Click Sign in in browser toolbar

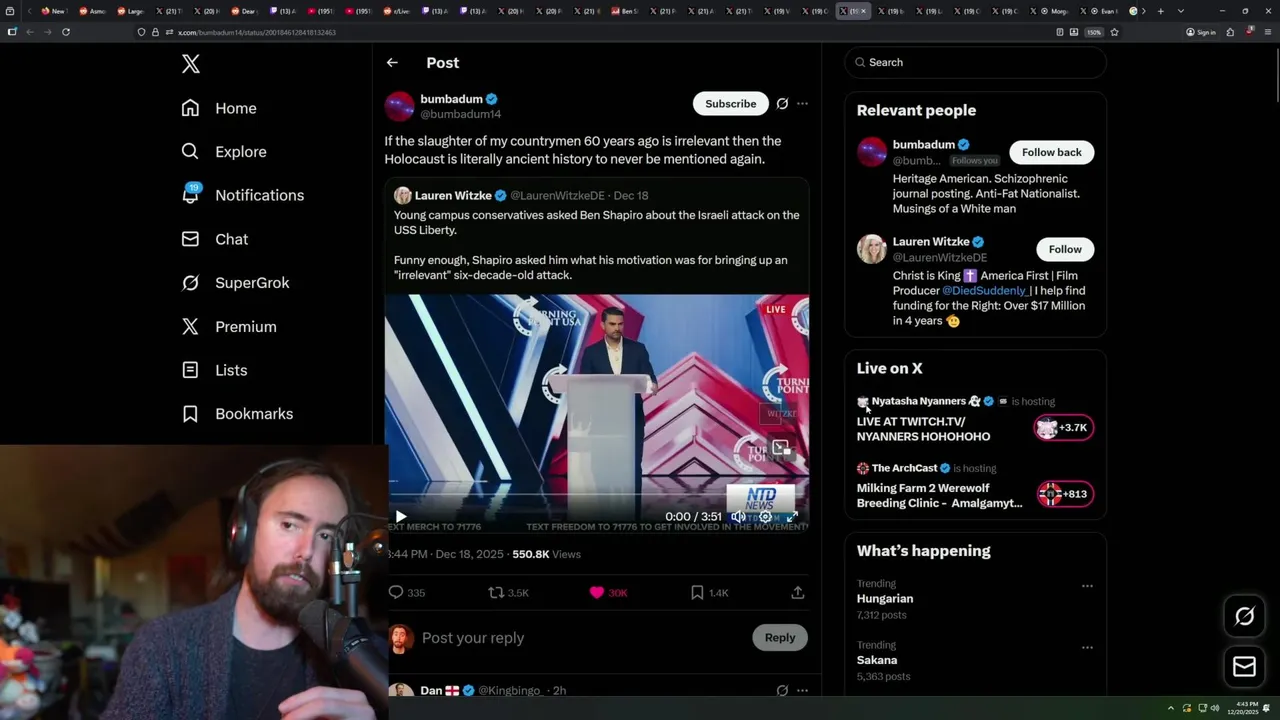1201,32
